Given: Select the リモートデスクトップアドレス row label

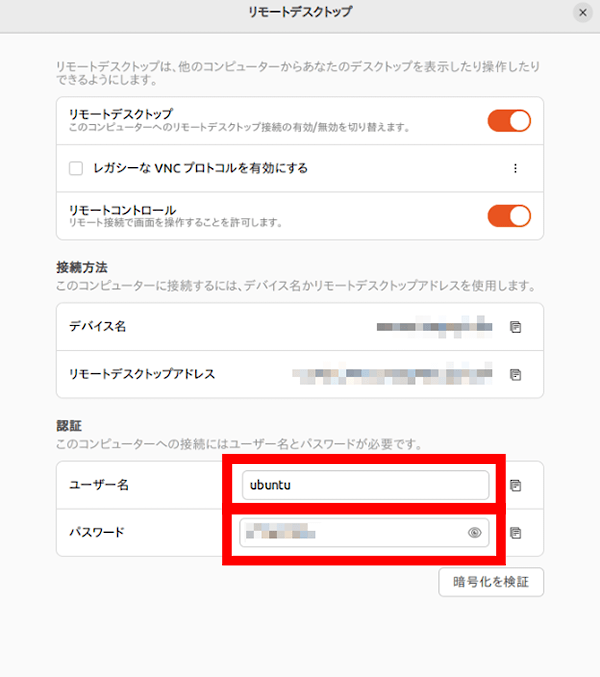Looking at the screenshot, I should [142, 375].
